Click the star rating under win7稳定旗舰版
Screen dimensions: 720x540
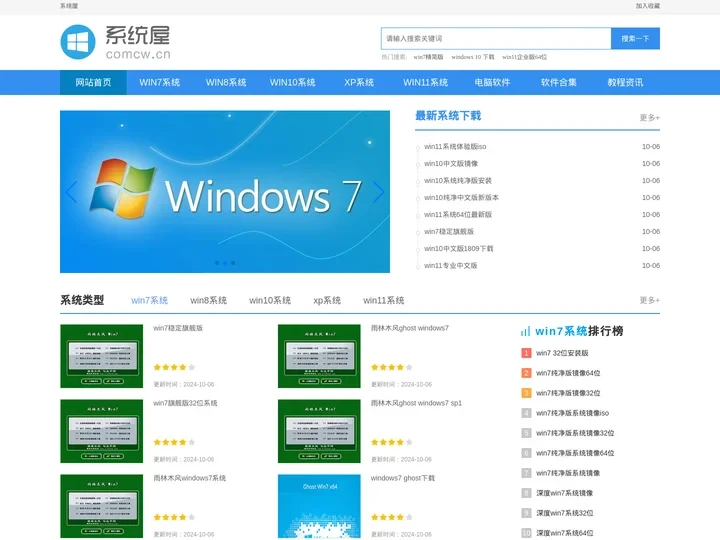pos(174,367)
